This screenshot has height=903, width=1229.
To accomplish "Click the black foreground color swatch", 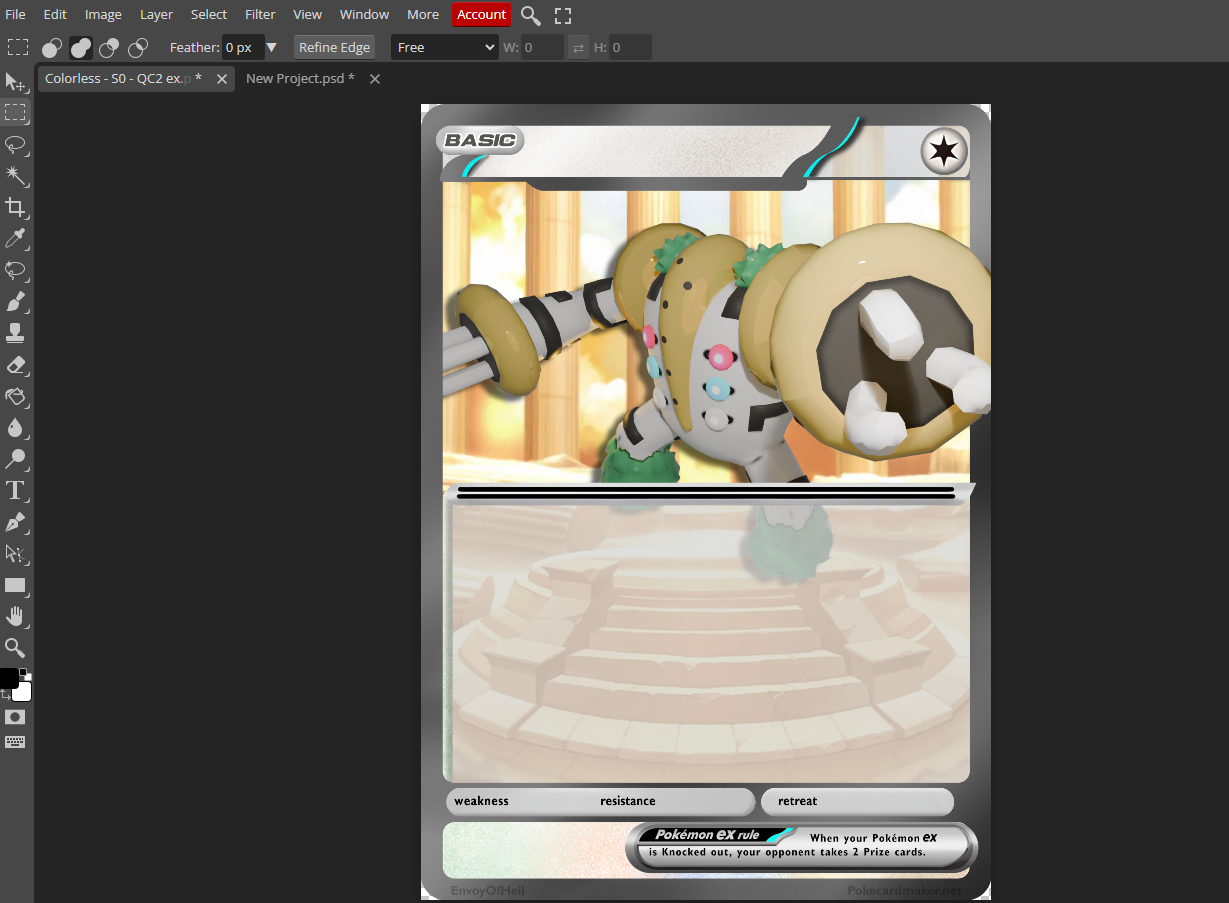I will coord(8,678).
